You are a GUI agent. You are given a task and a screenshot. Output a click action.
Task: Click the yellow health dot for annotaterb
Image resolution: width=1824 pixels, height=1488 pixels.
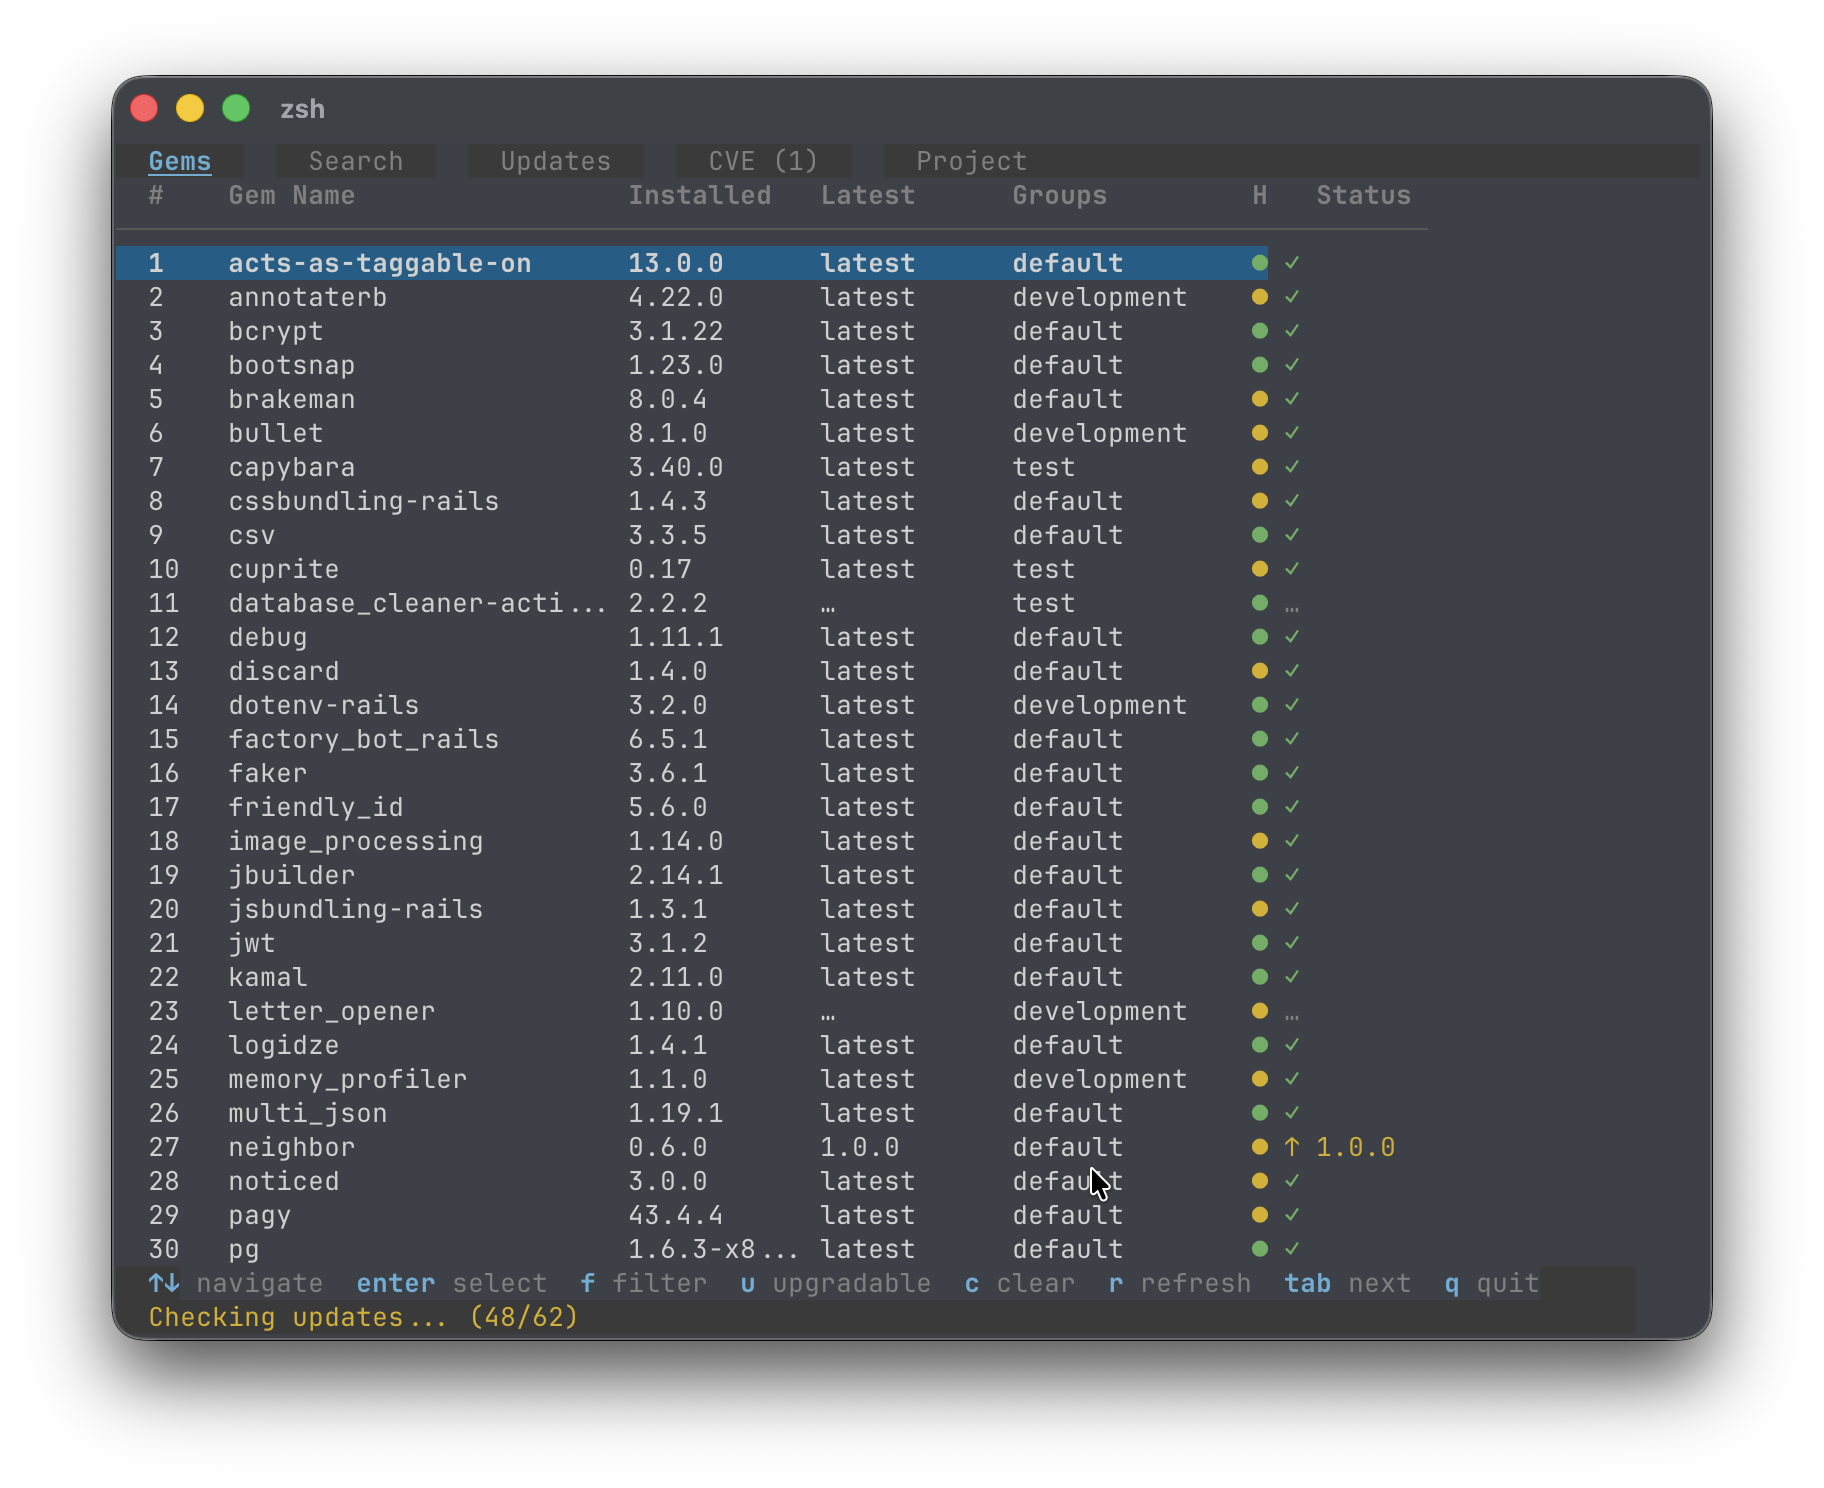click(x=1259, y=297)
